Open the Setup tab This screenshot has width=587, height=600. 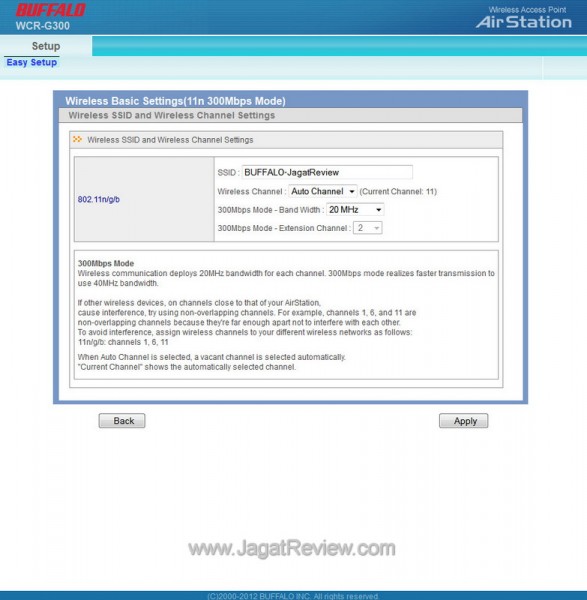tap(46, 46)
